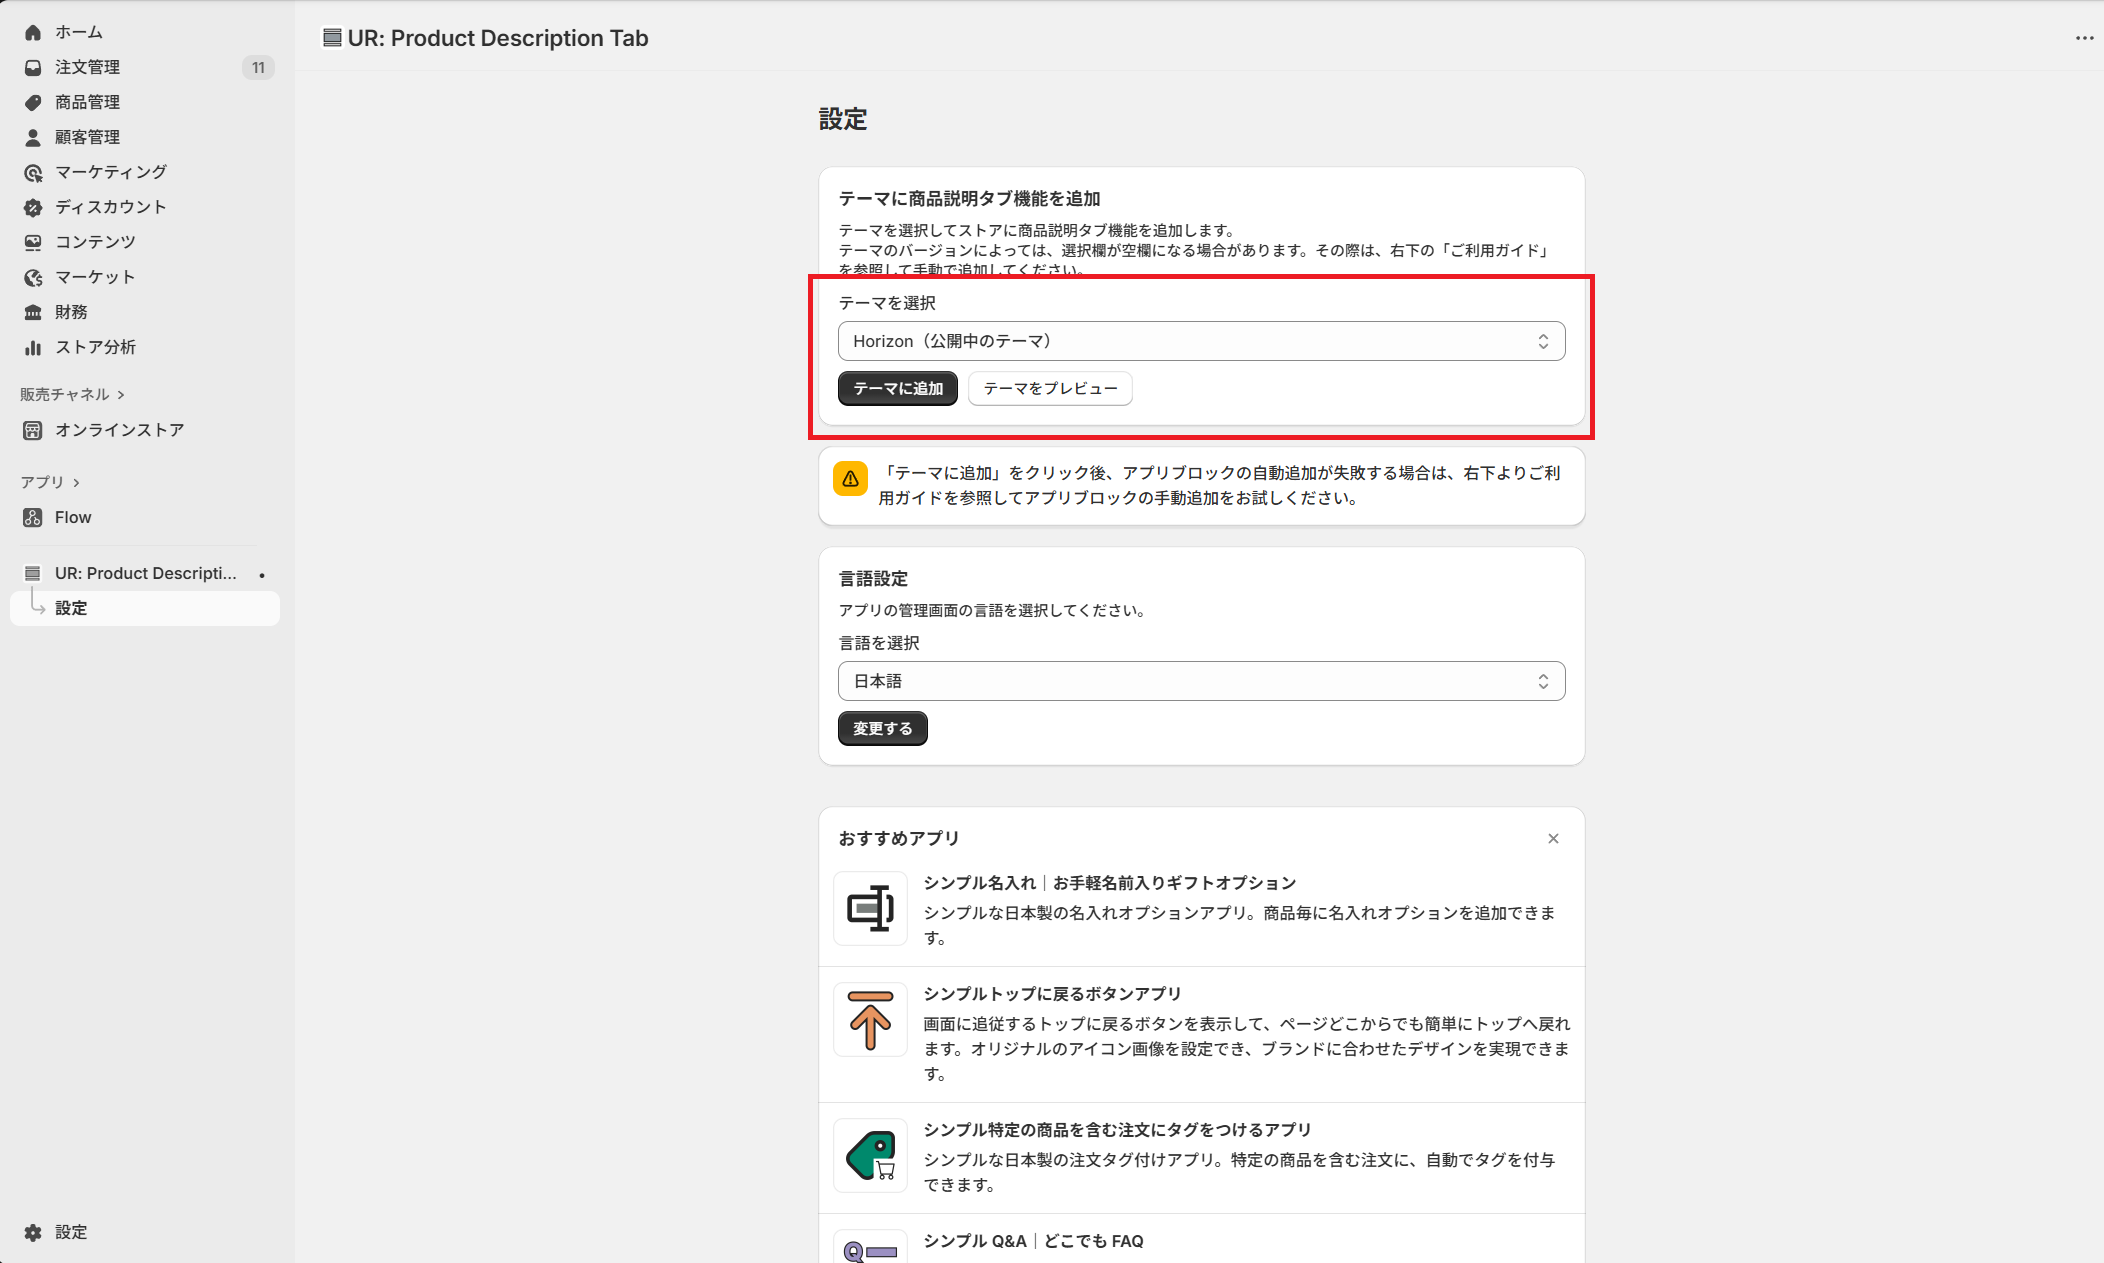Open the language dropdown showing 日本語
Screen dimensions: 2104x1263
coord(1201,681)
